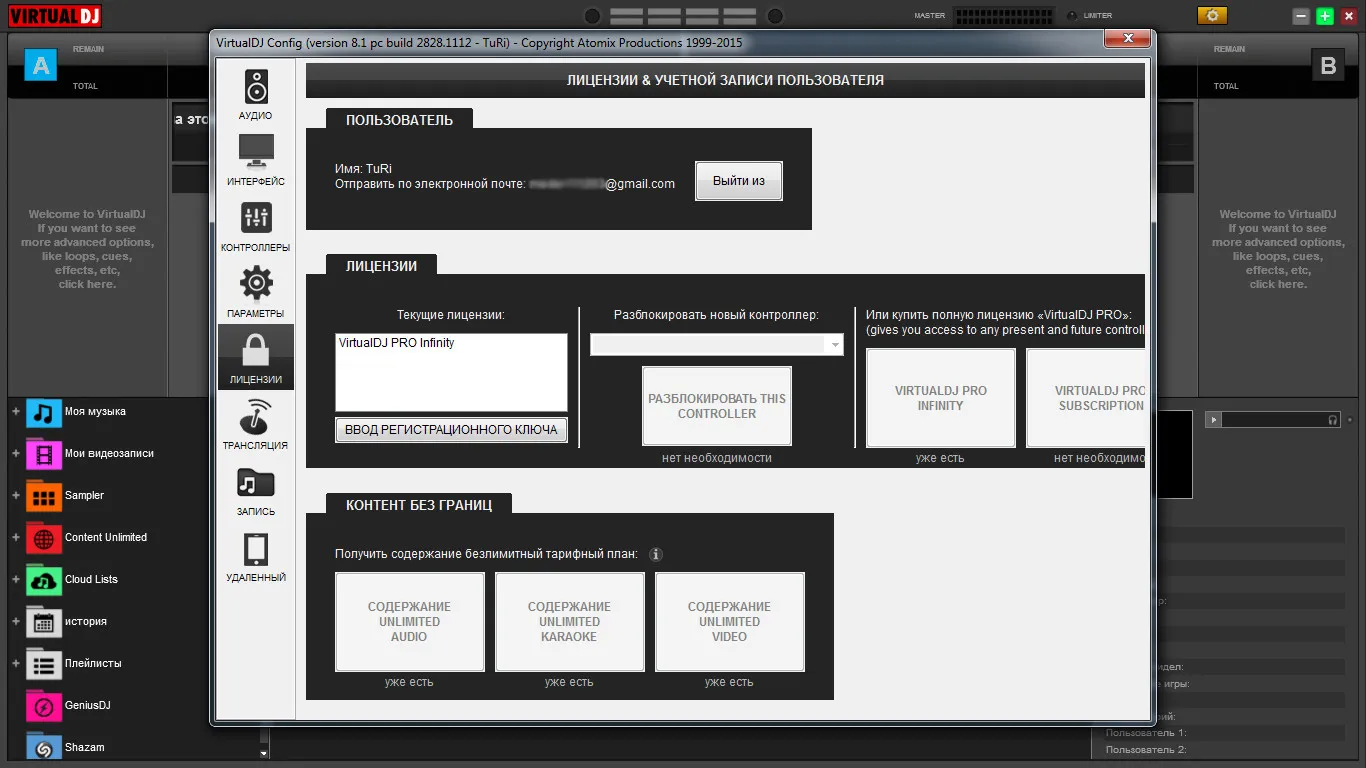Open the Плейлисты list folder icon
This screenshot has width=1366, height=768.
(x=43, y=664)
